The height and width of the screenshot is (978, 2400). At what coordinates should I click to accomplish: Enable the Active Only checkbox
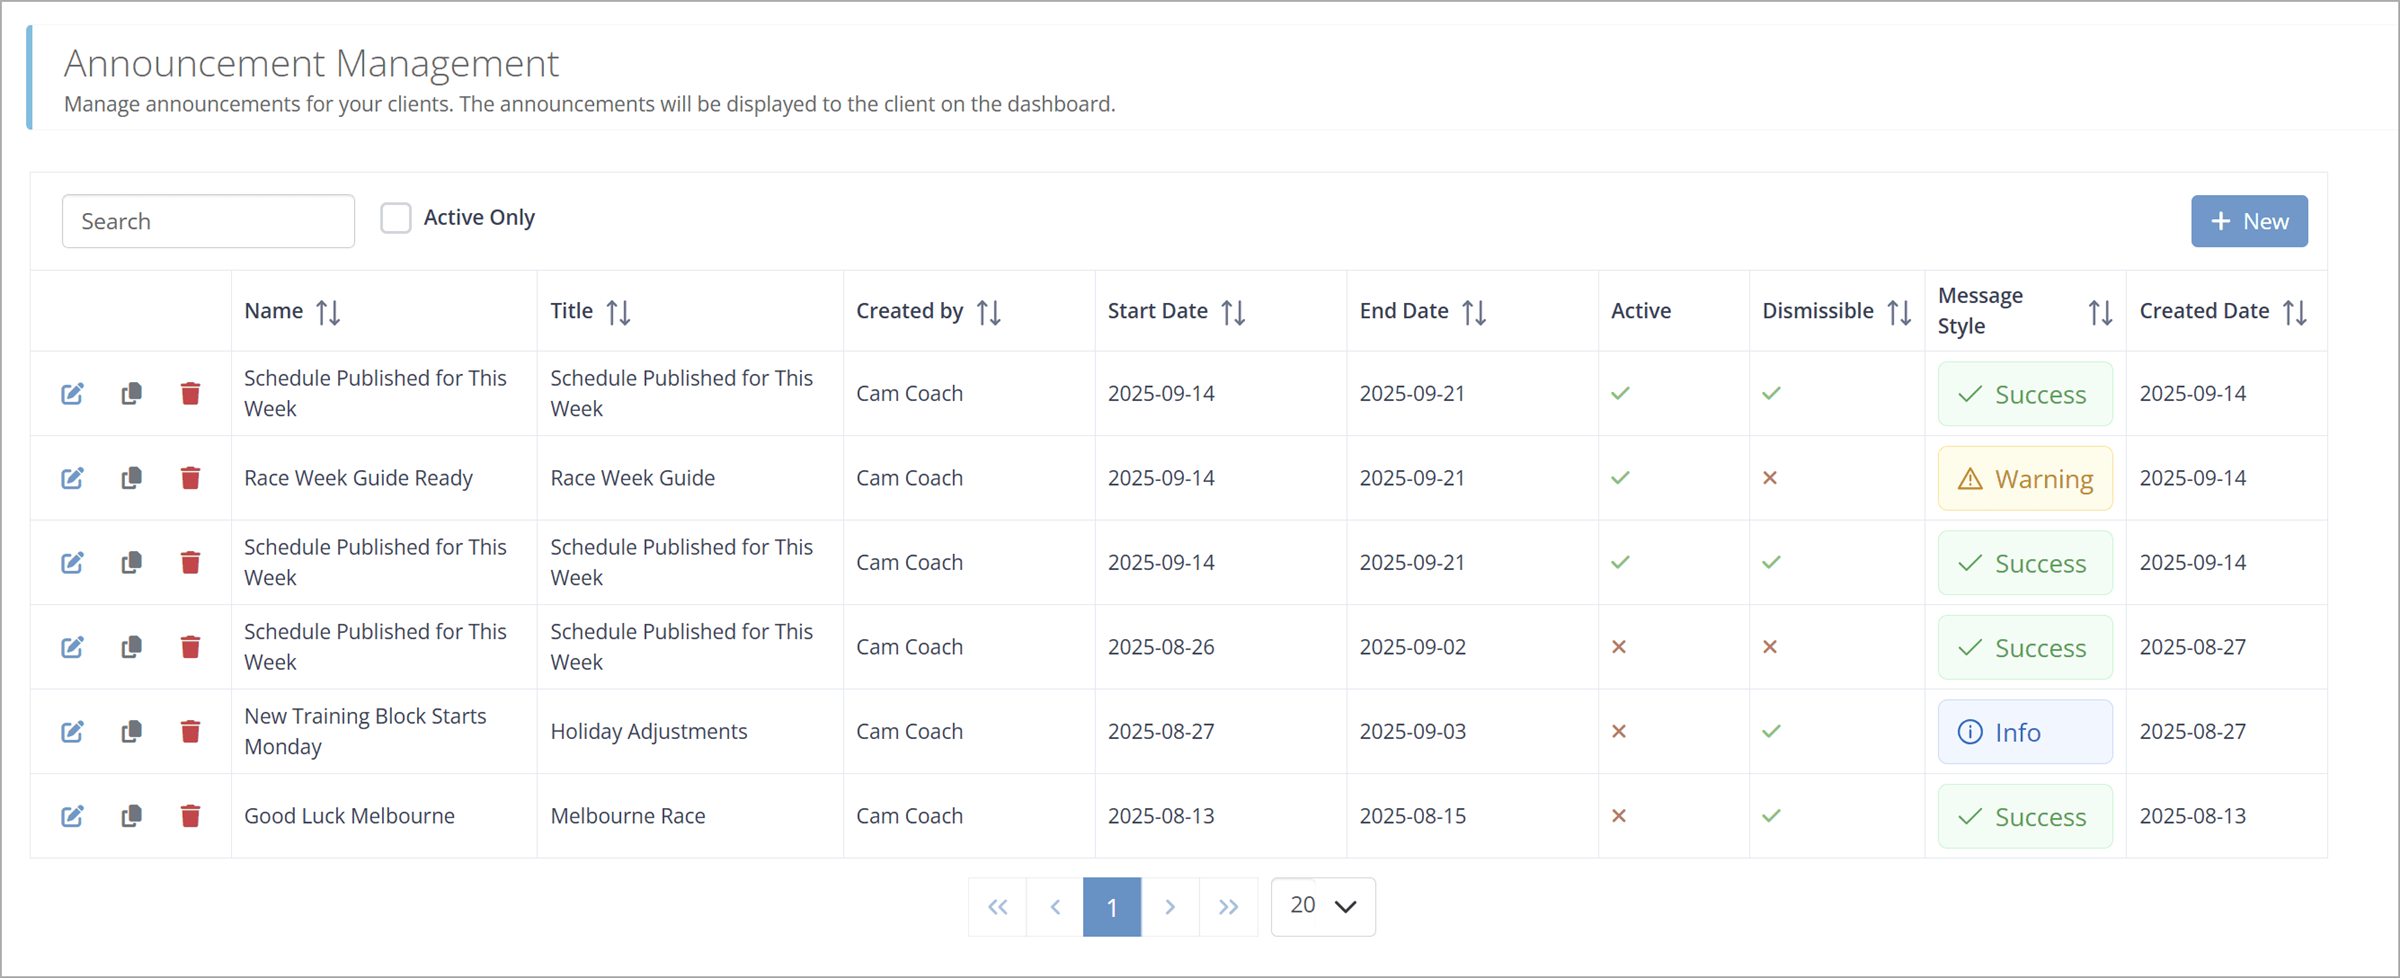click(396, 218)
